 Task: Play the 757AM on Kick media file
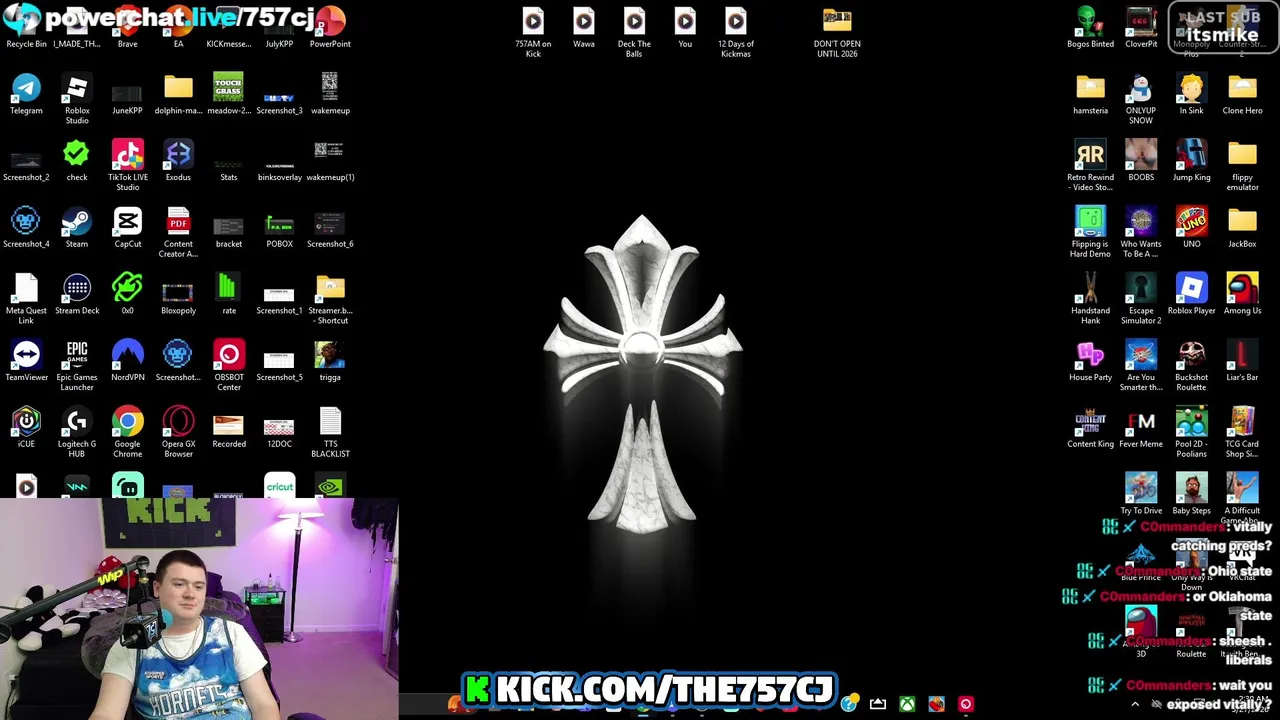[533, 32]
